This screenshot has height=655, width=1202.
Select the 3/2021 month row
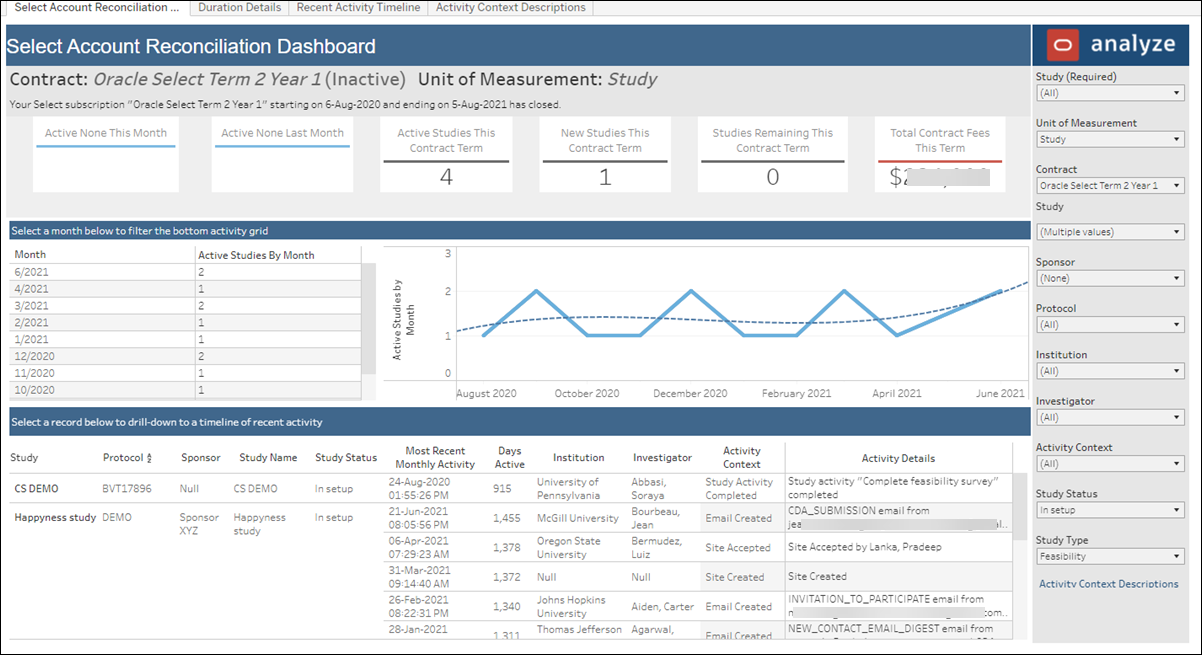185,305
